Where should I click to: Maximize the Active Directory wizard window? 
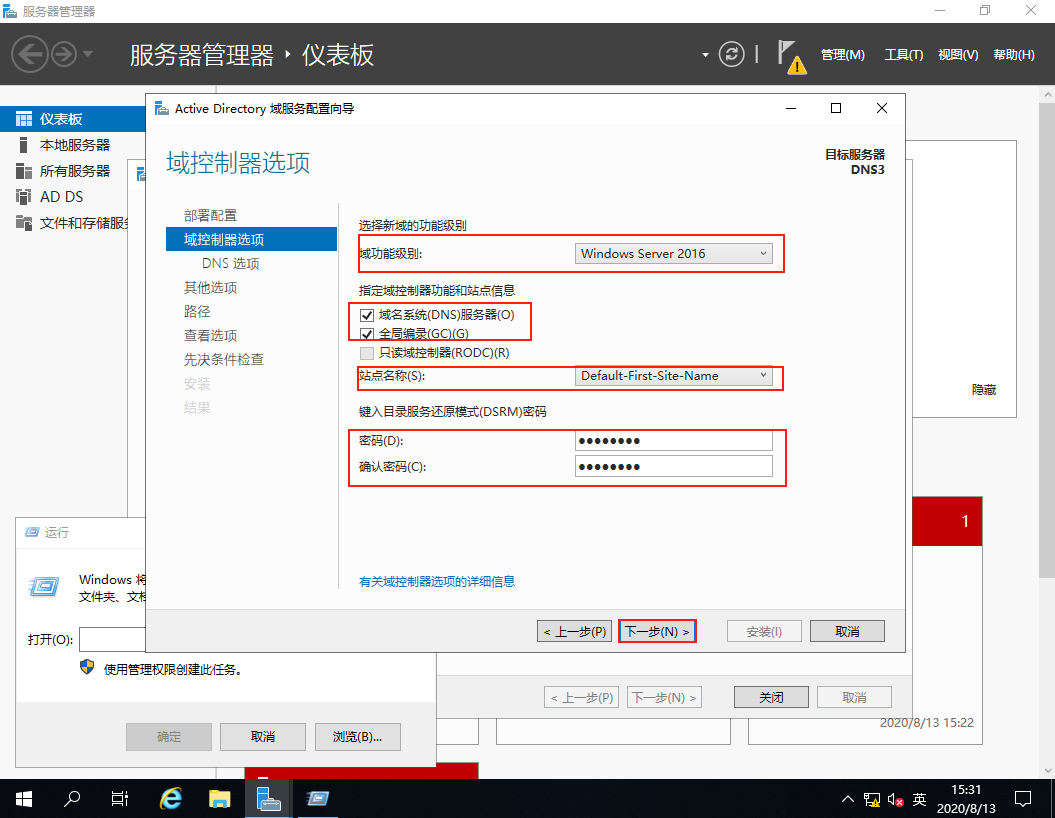(836, 108)
